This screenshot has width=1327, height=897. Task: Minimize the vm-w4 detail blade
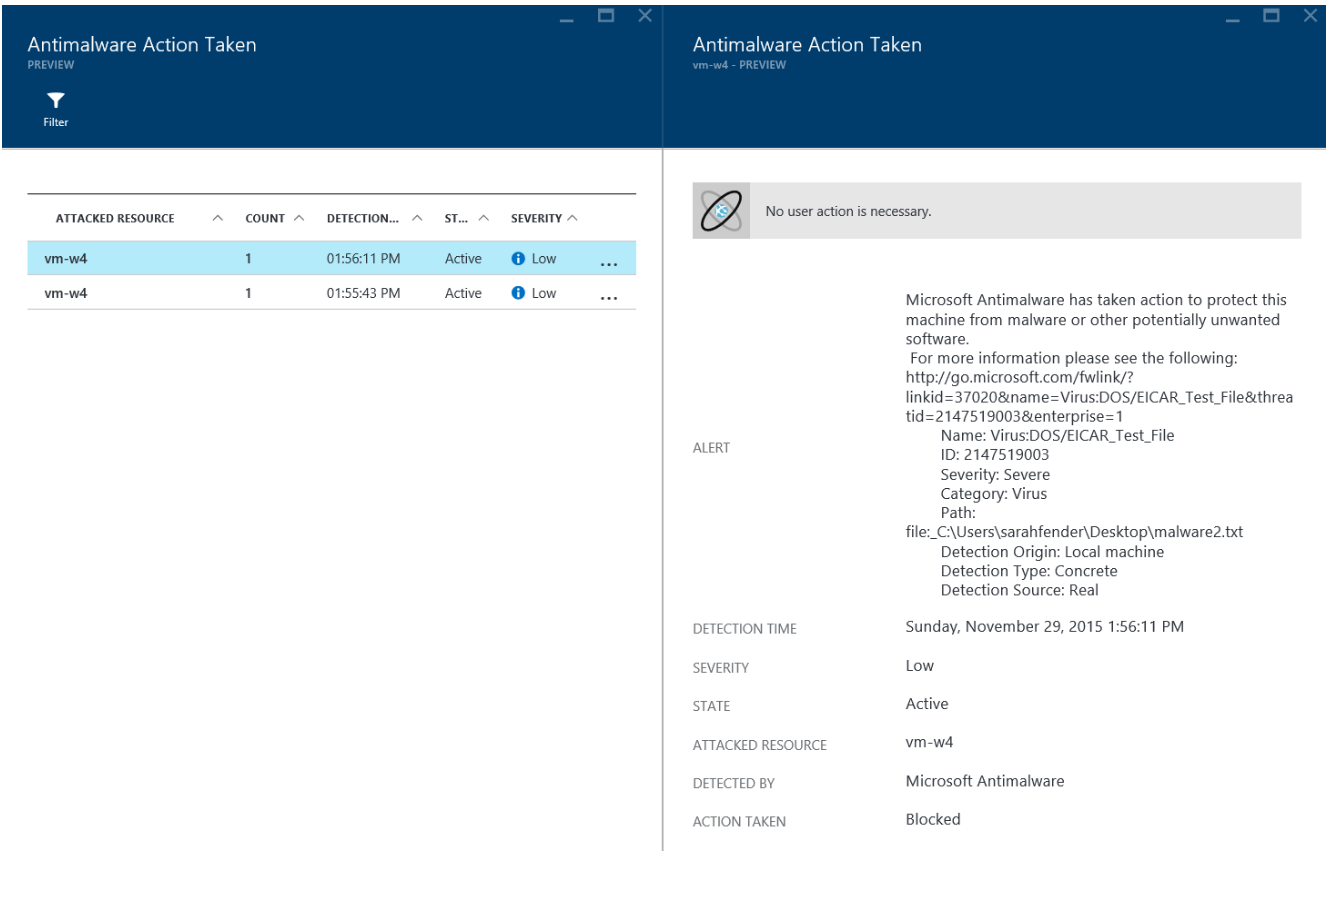pyautogui.click(x=1233, y=19)
